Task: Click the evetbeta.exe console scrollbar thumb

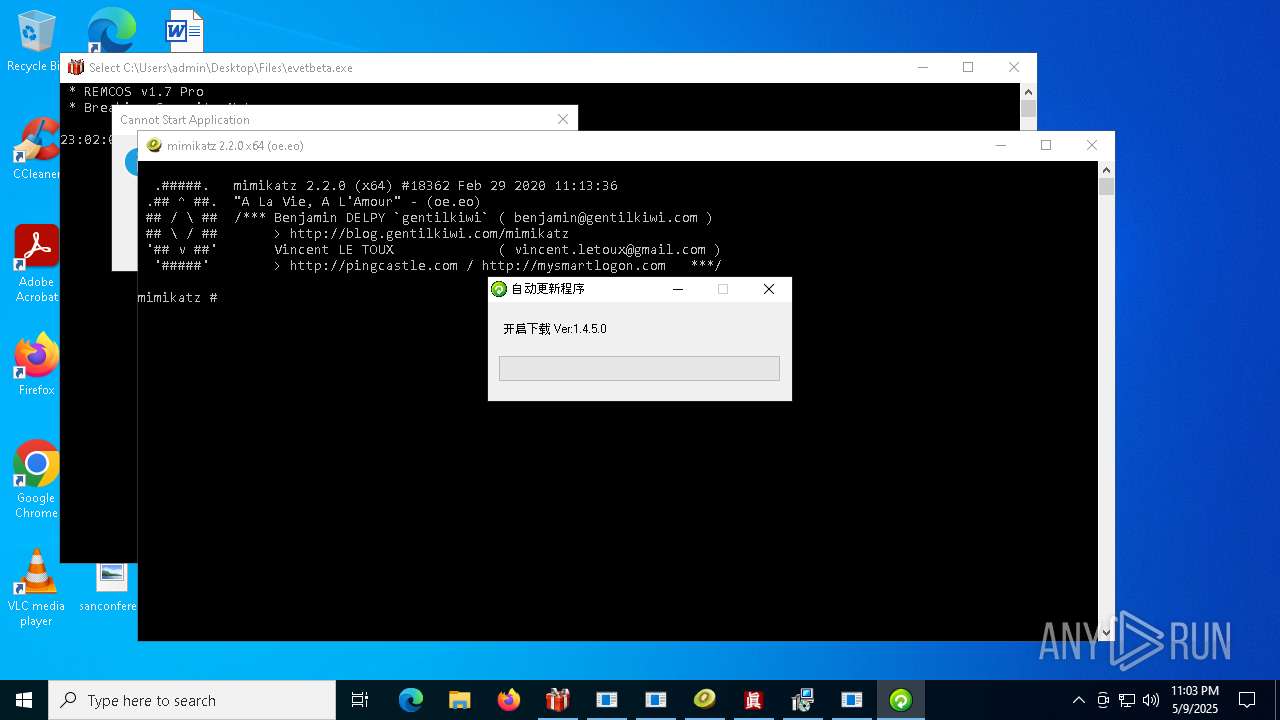Action: (x=1028, y=109)
